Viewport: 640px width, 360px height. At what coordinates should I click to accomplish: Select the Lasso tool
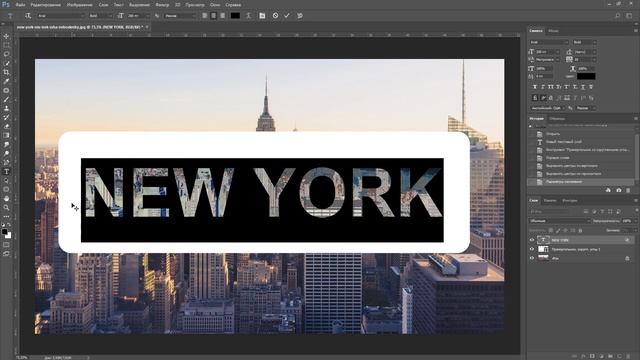point(6,54)
